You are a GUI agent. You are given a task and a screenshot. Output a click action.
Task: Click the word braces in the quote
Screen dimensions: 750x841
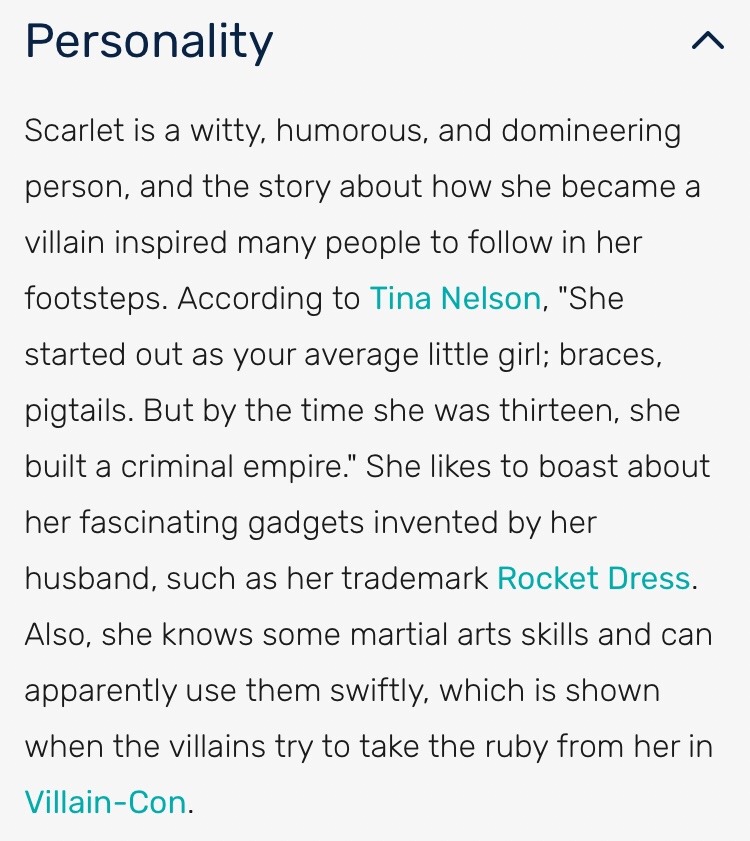(x=611, y=355)
